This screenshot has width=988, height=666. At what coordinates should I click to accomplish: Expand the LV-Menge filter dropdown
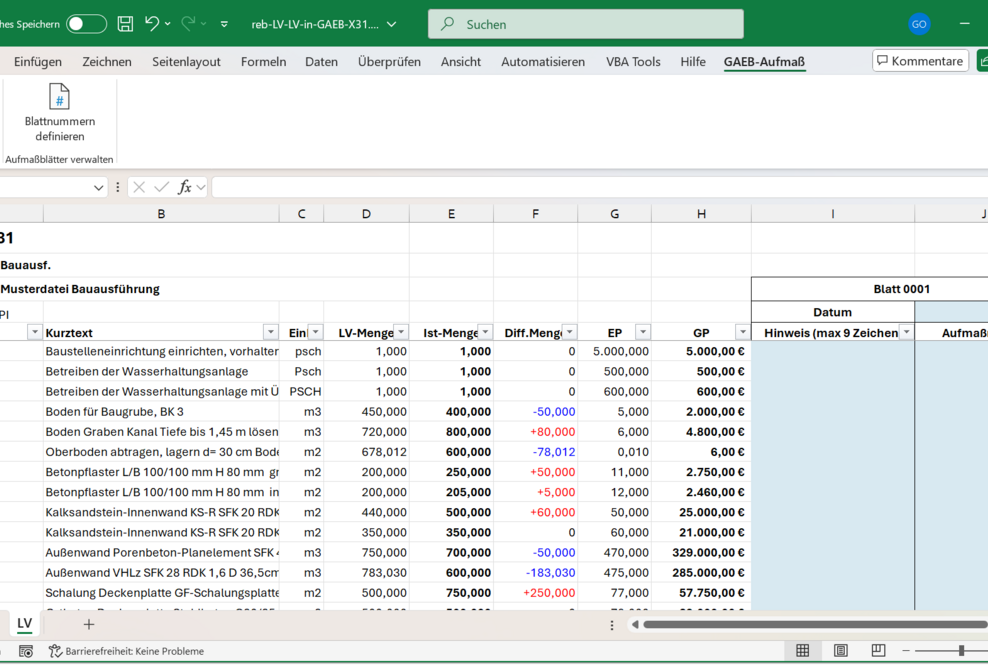(401, 332)
